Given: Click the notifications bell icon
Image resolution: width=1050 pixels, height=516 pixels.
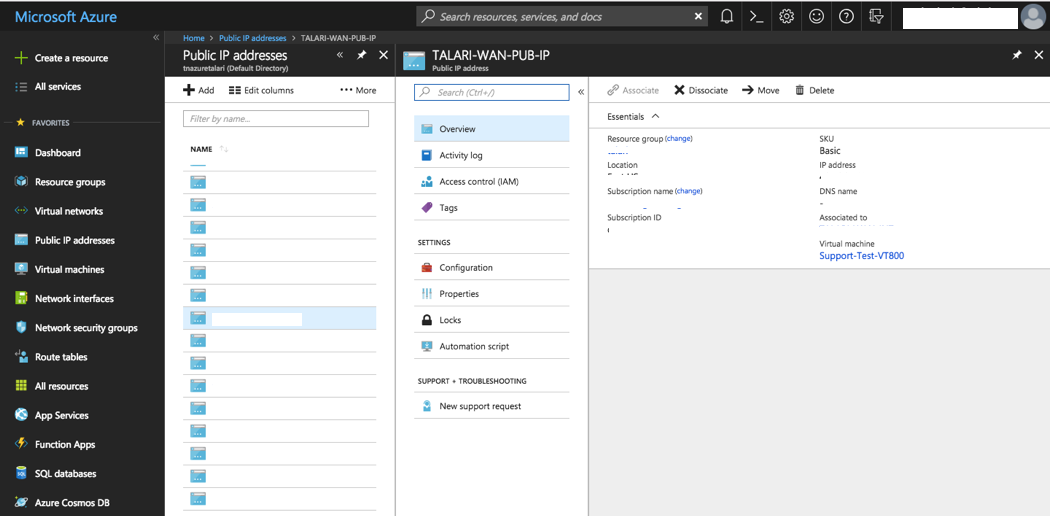Looking at the screenshot, I should (727, 16).
